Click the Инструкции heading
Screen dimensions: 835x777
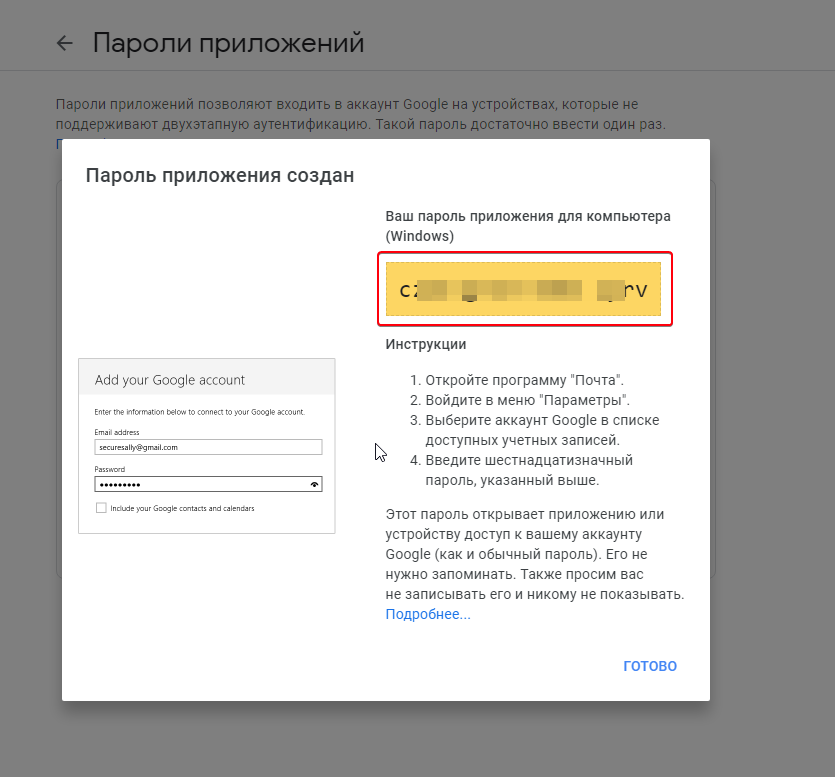425,344
